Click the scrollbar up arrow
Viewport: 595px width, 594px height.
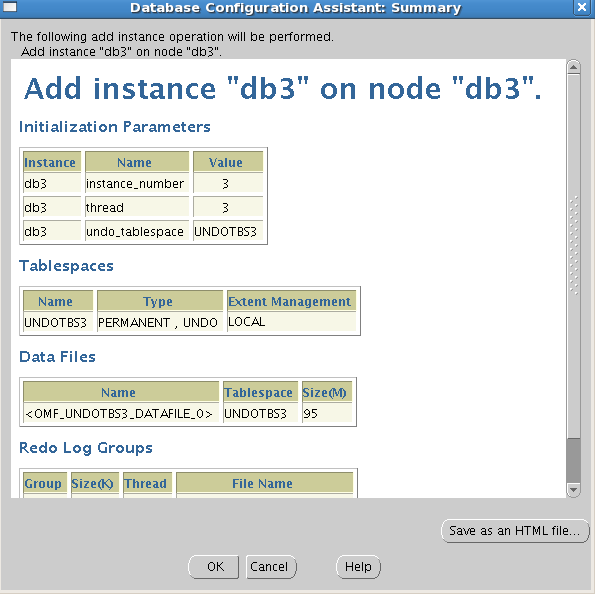573,68
